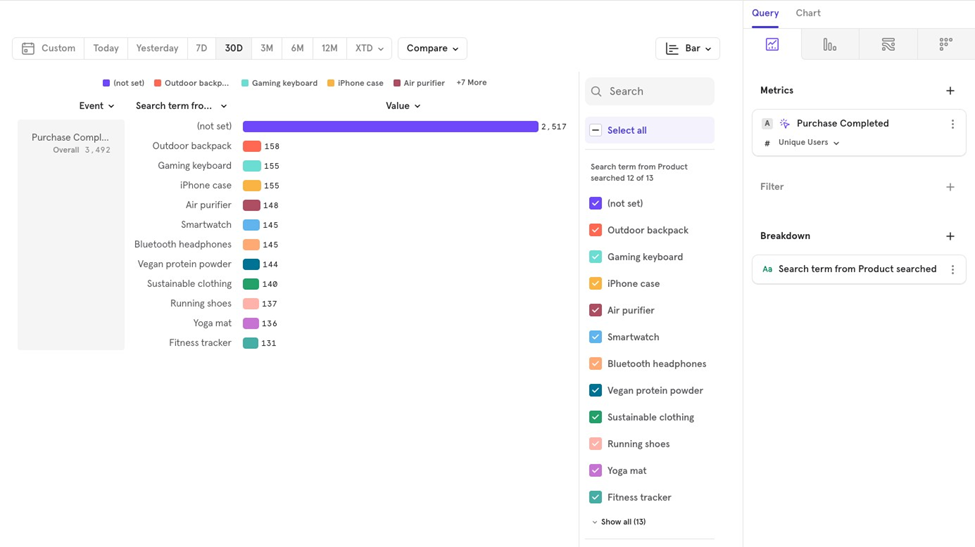Switch to the Chart tab
Image resolution: width=975 pixels, height=547 pixels.
[x=808, y=13]
